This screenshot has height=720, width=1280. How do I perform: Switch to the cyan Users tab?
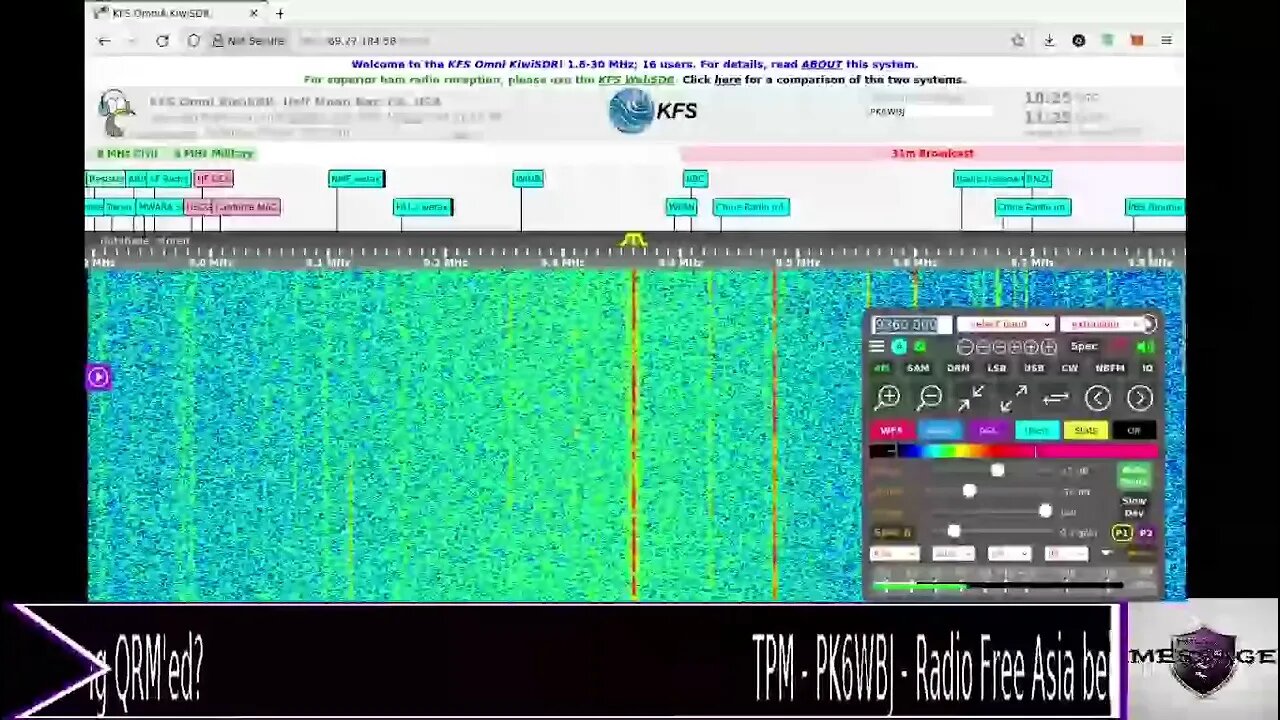[x=1036, y=431]
